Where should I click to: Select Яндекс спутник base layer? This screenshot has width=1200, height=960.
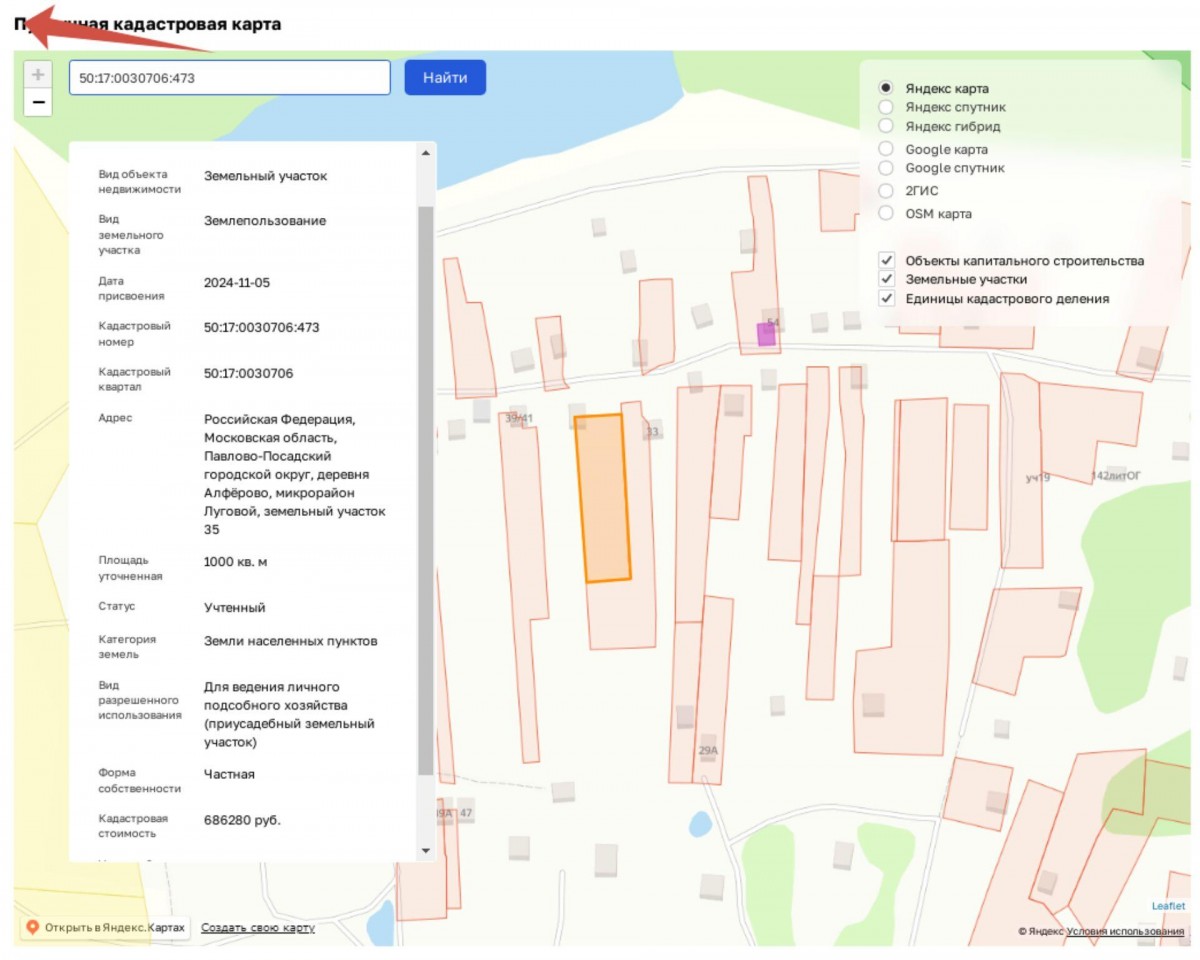[885, 107]
